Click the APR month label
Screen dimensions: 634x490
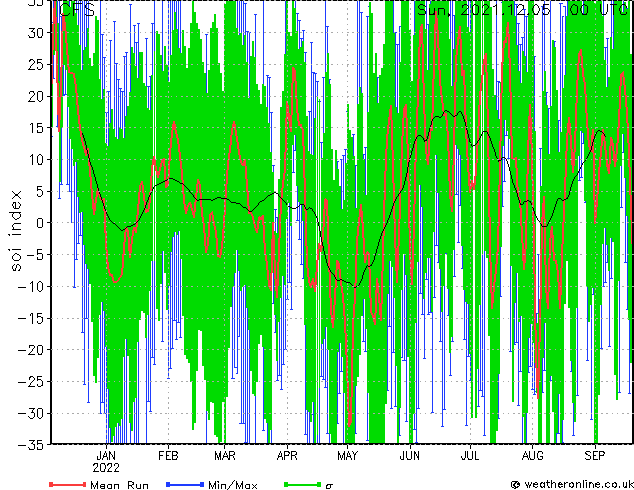pos(287,456)
